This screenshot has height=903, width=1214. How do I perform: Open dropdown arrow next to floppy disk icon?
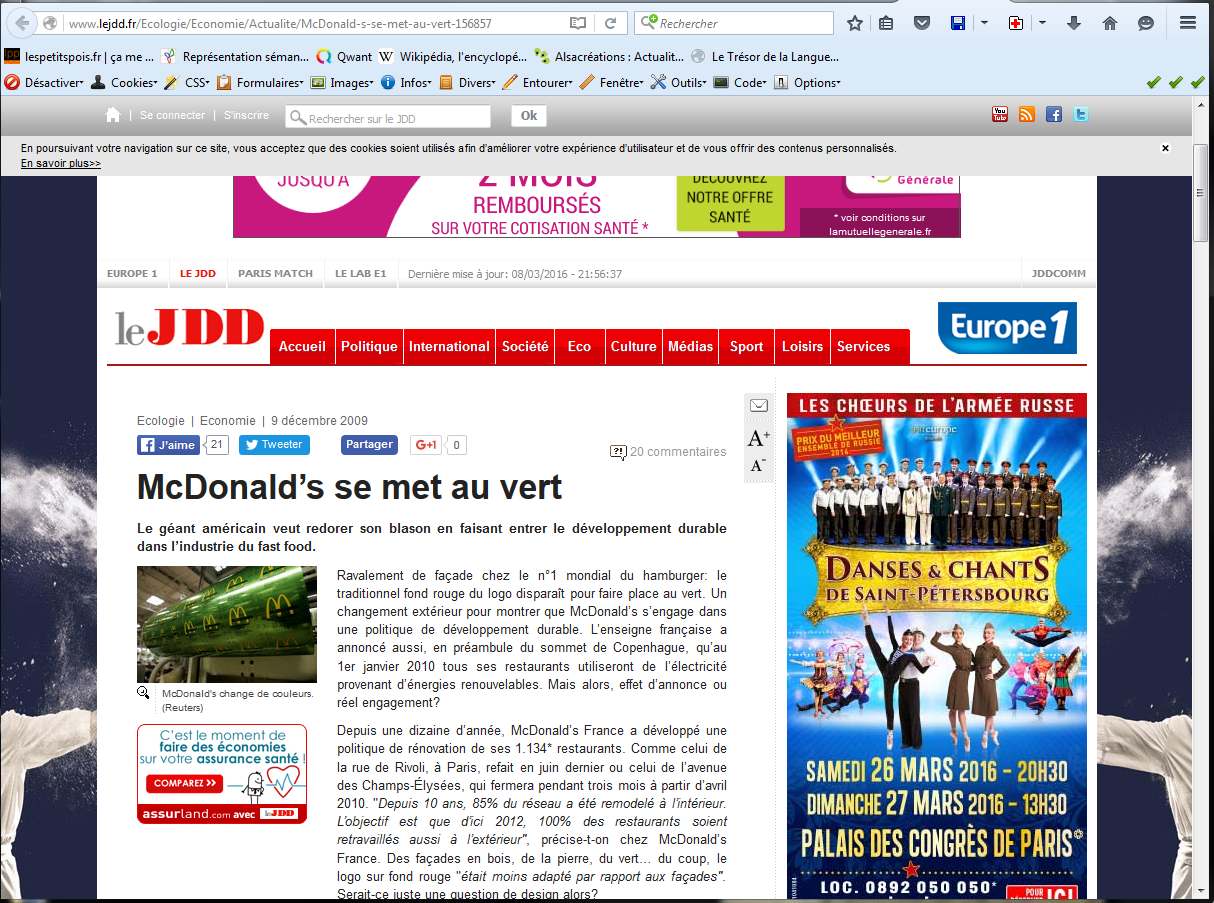coord(984,23)
